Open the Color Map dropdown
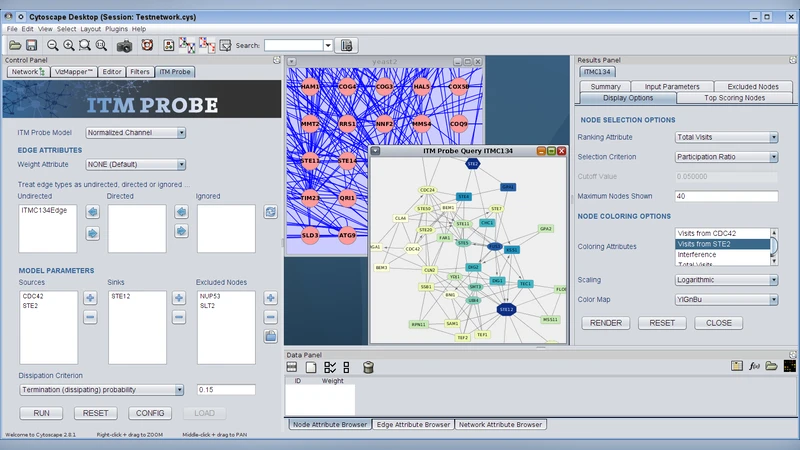 (726, 299)
